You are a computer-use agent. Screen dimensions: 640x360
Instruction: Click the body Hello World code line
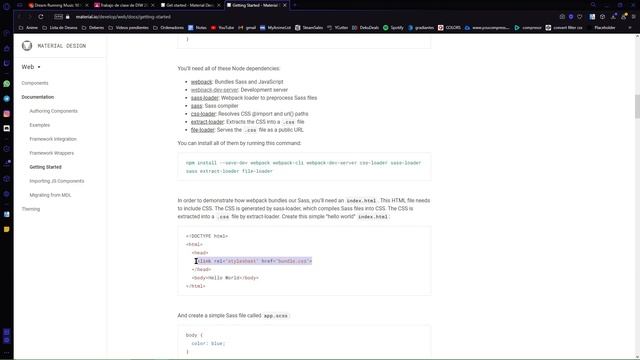225,278
